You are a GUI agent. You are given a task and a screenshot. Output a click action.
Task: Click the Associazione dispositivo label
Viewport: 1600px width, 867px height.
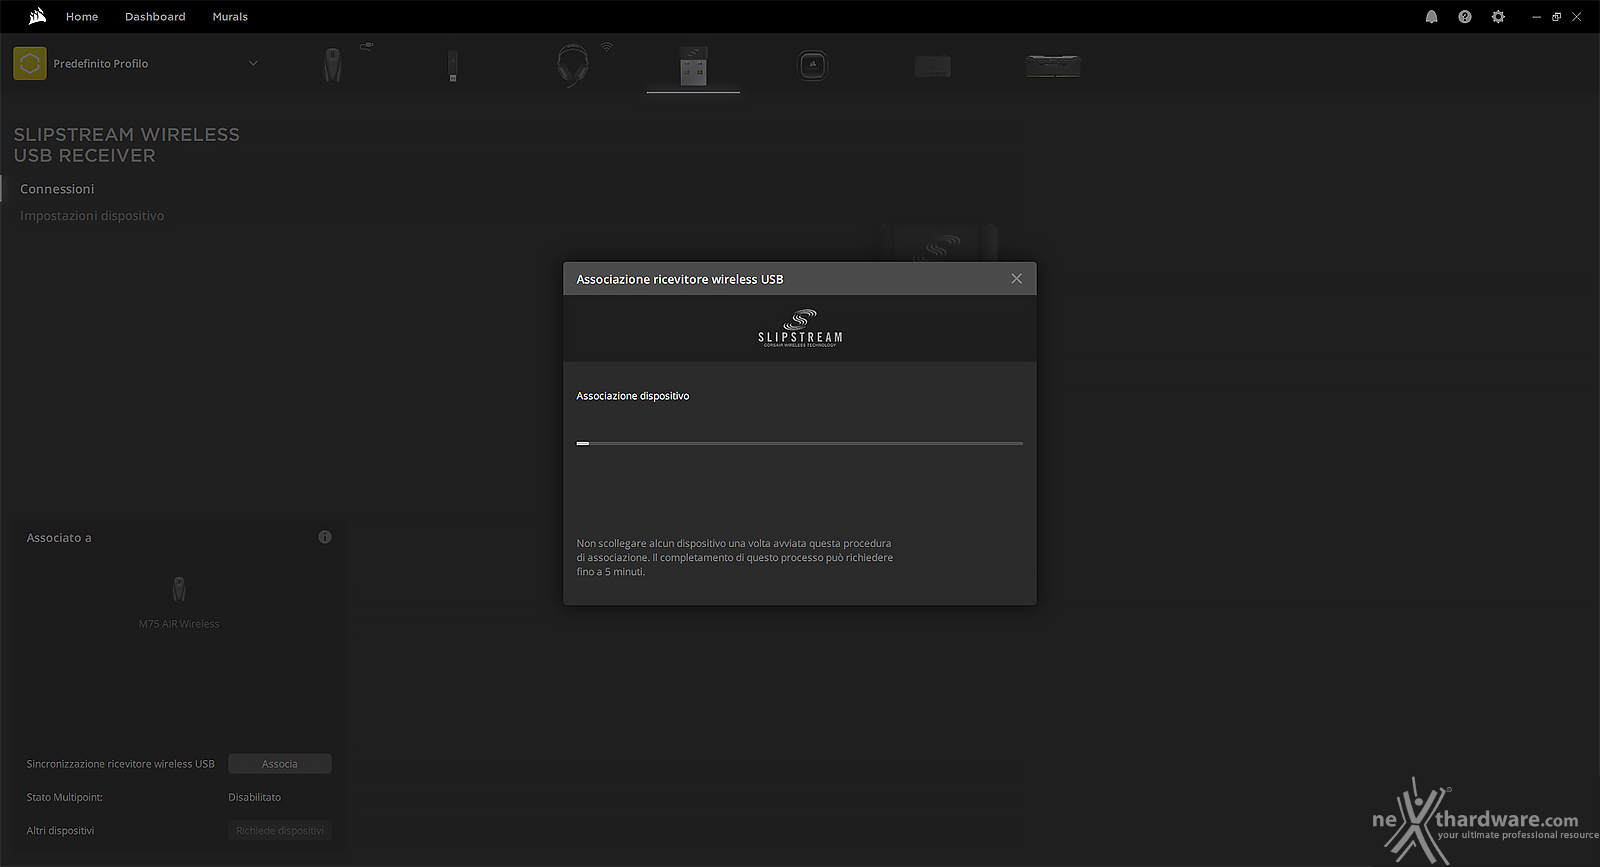click(633, 396)
